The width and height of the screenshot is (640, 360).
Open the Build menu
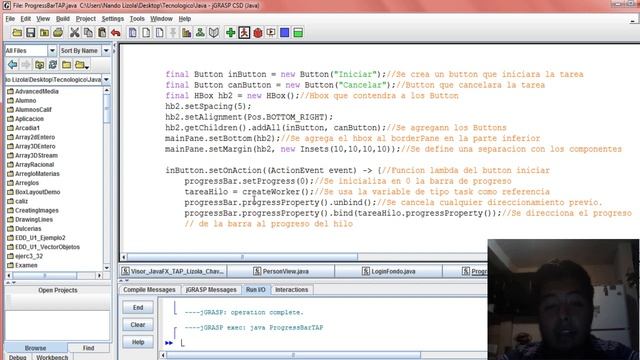point(62,19)
